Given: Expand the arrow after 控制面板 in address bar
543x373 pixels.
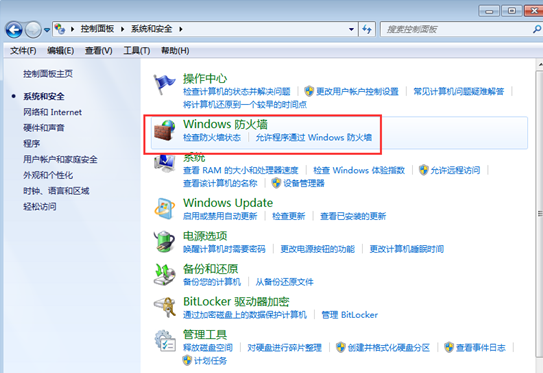Looking at the screenshot, I should click(123, 29).
